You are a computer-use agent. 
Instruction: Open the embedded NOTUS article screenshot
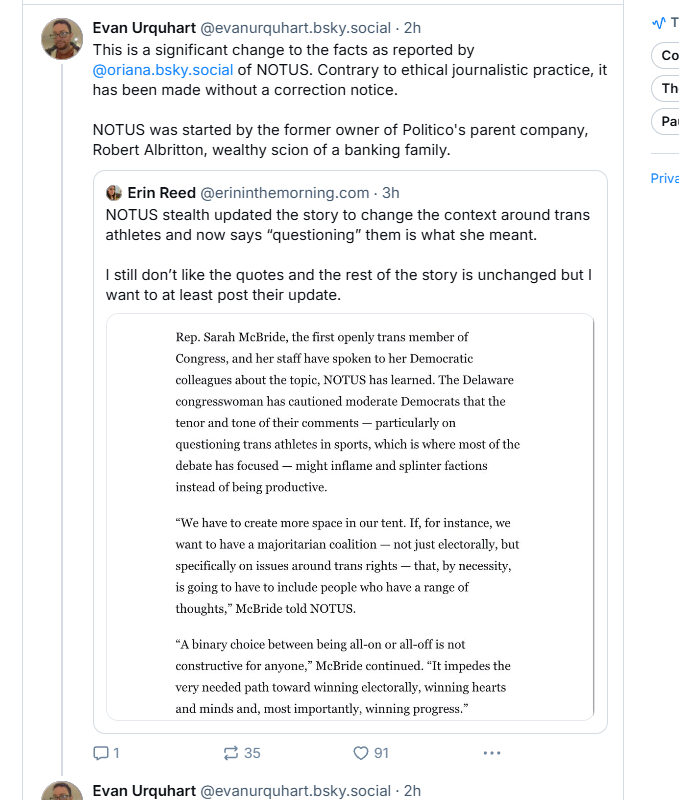tap(349, 517)
